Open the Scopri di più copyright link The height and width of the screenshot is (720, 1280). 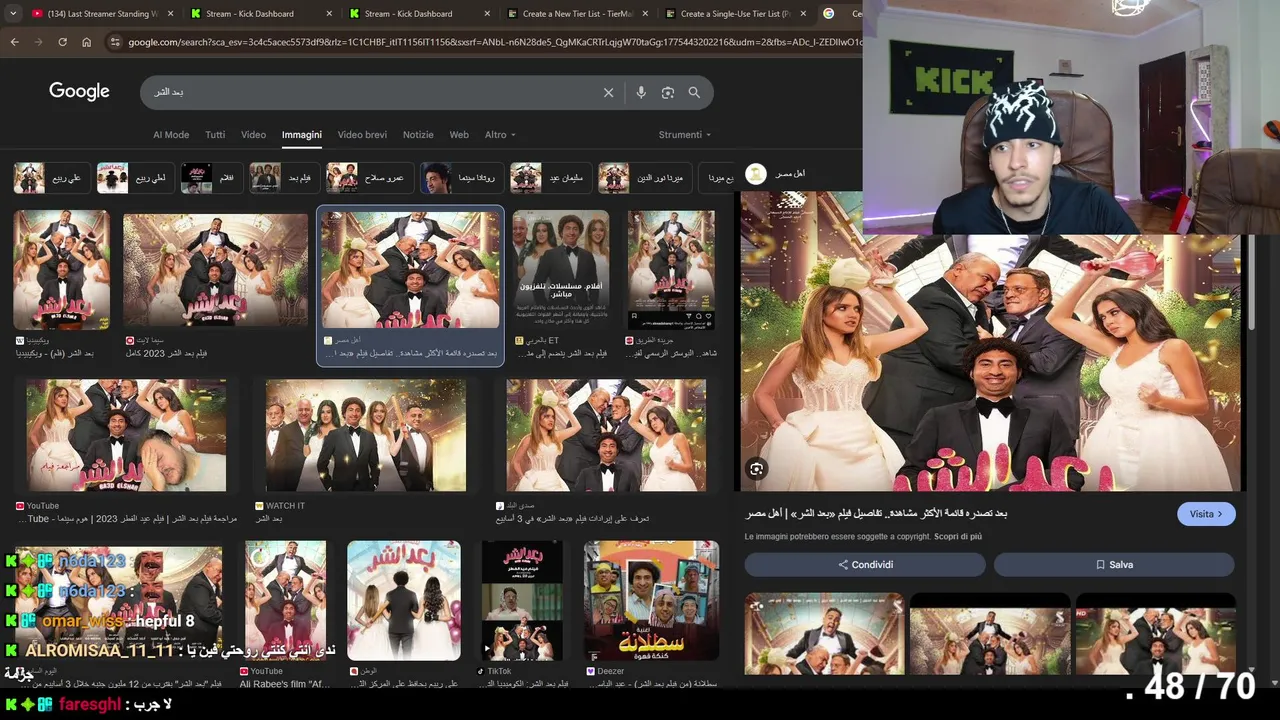pos(958,537)
